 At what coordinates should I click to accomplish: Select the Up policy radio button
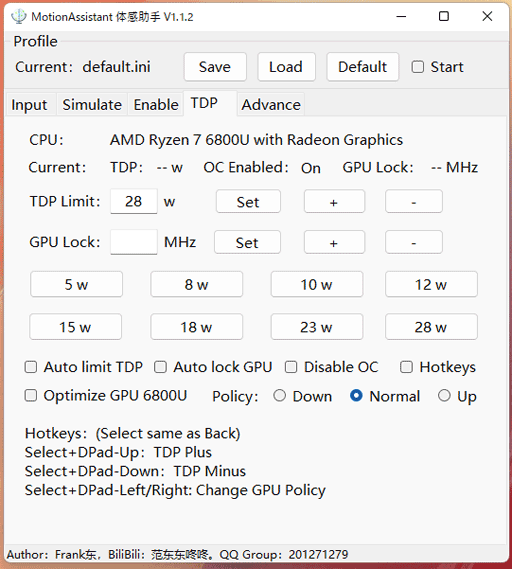click(x=444, y=396)
